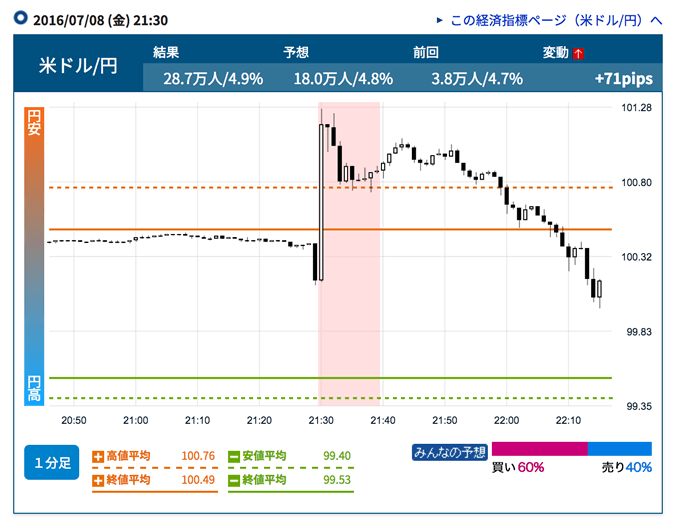Click the tall white candlestick at 21:30

point(321,202)
